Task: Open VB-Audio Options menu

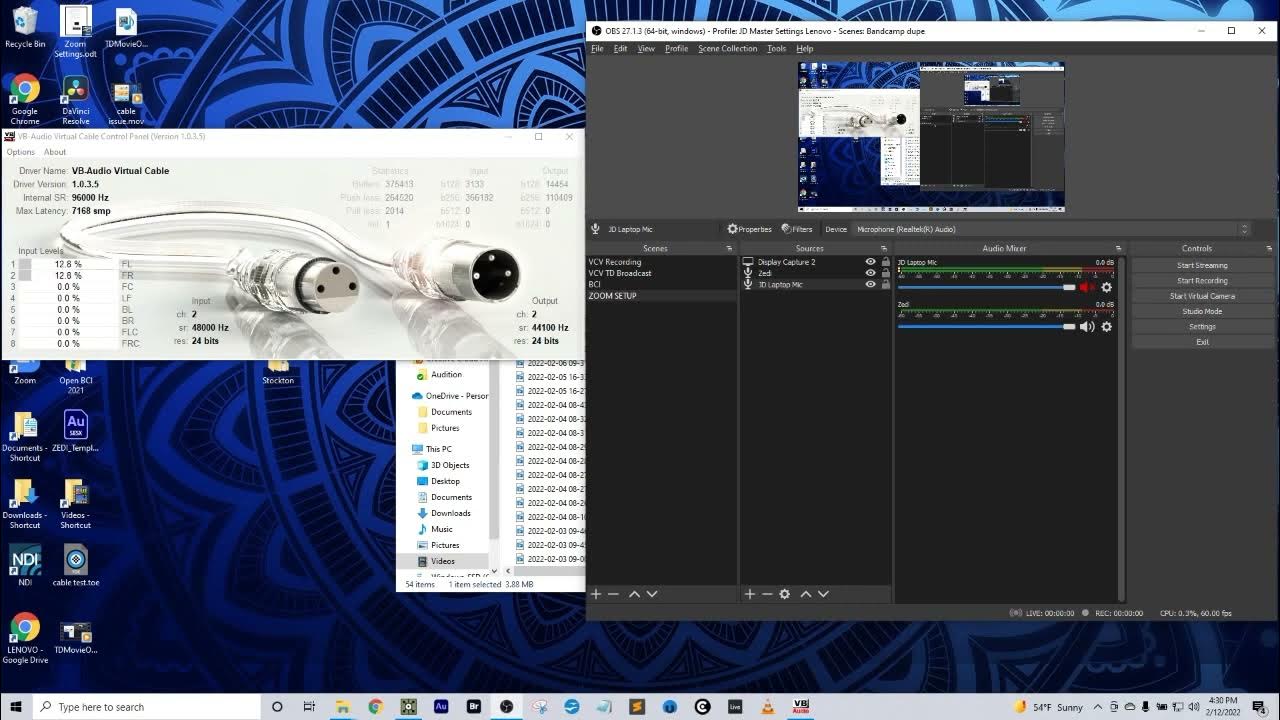Action: click(21, 152)
